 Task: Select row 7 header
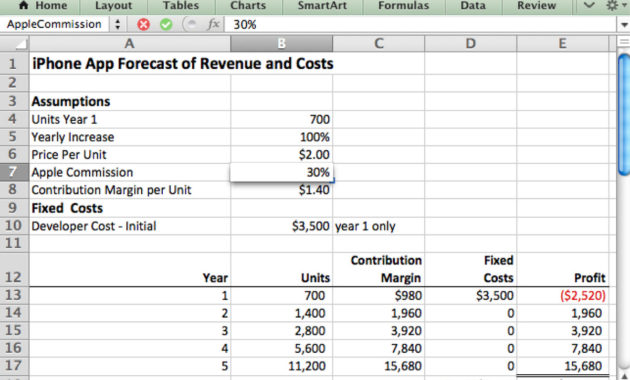coord(14,172)
